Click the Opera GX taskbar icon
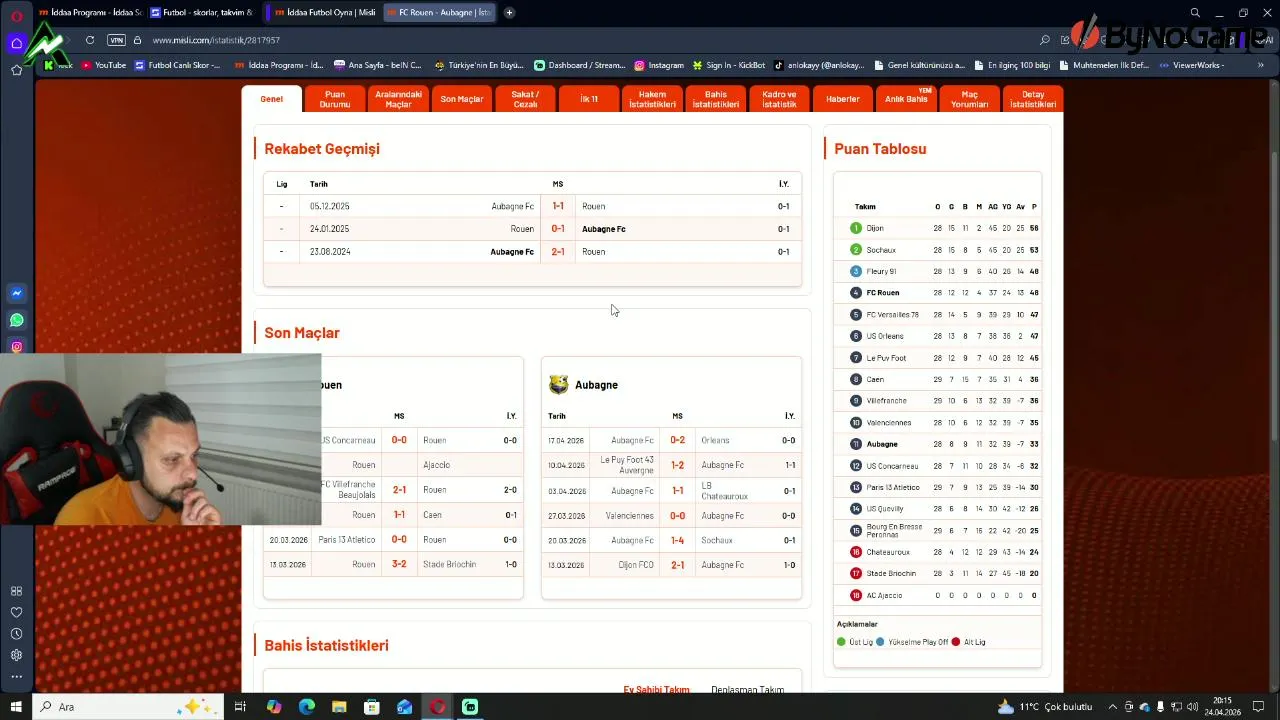This screenshot has width=1280, height=720. pos(438,707)
